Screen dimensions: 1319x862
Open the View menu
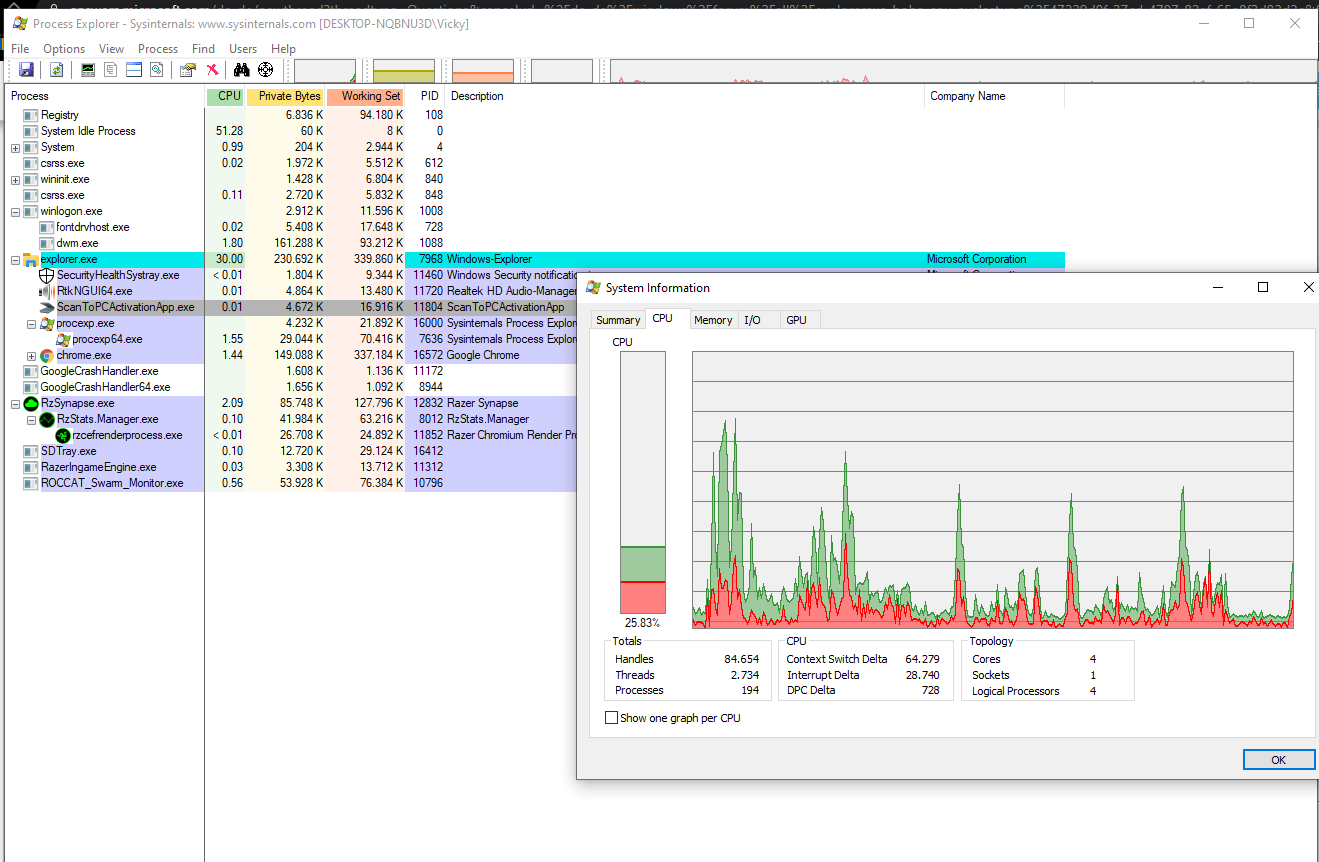coord(112,49)
